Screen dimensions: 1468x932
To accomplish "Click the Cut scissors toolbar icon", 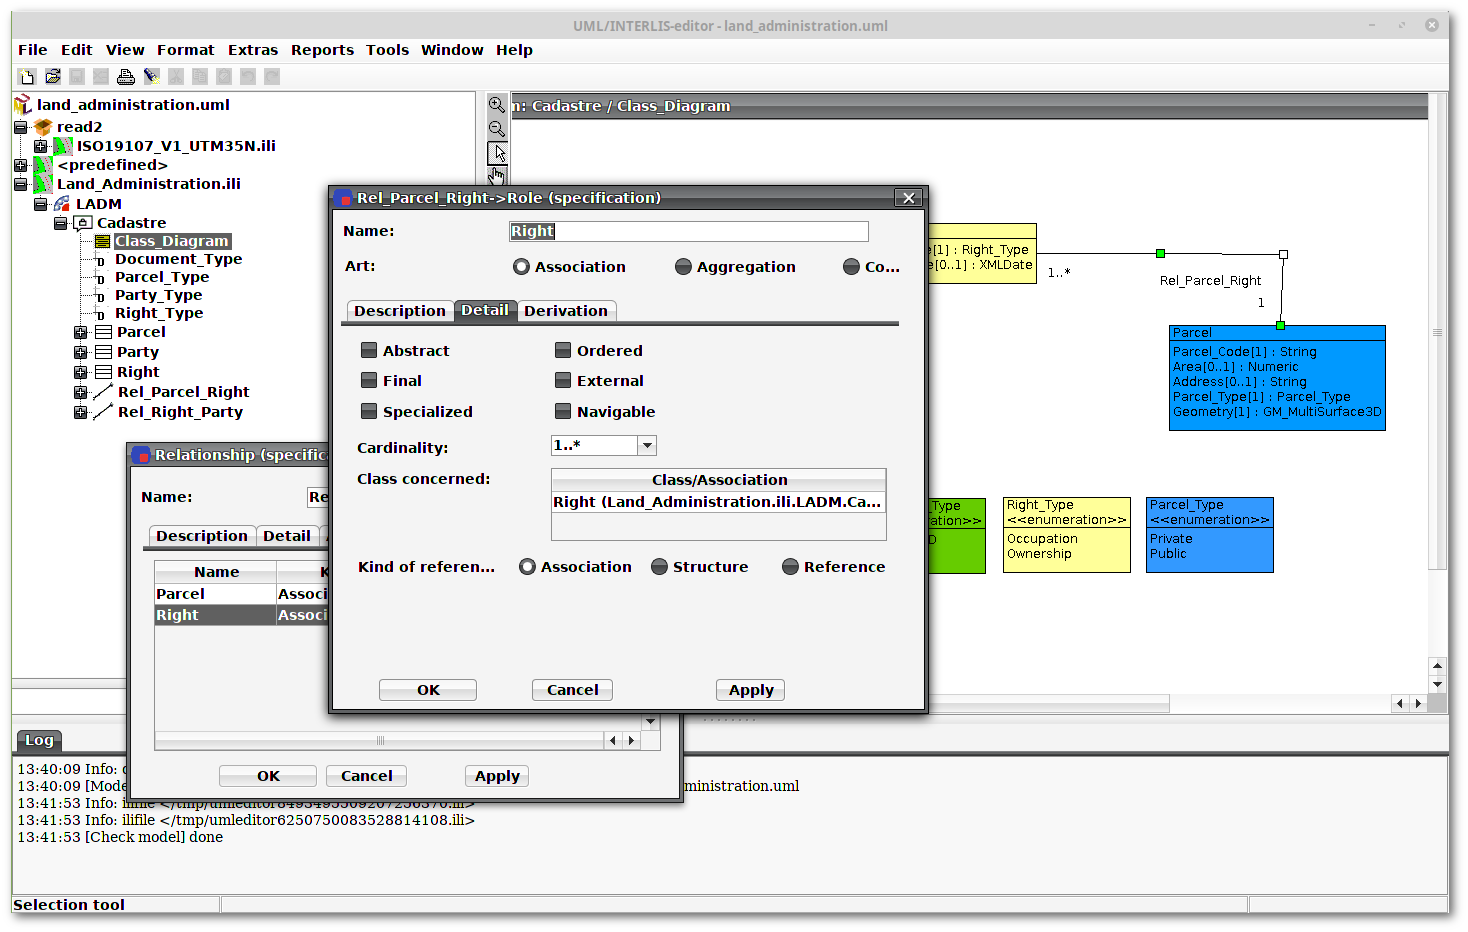I will [176, 76].
